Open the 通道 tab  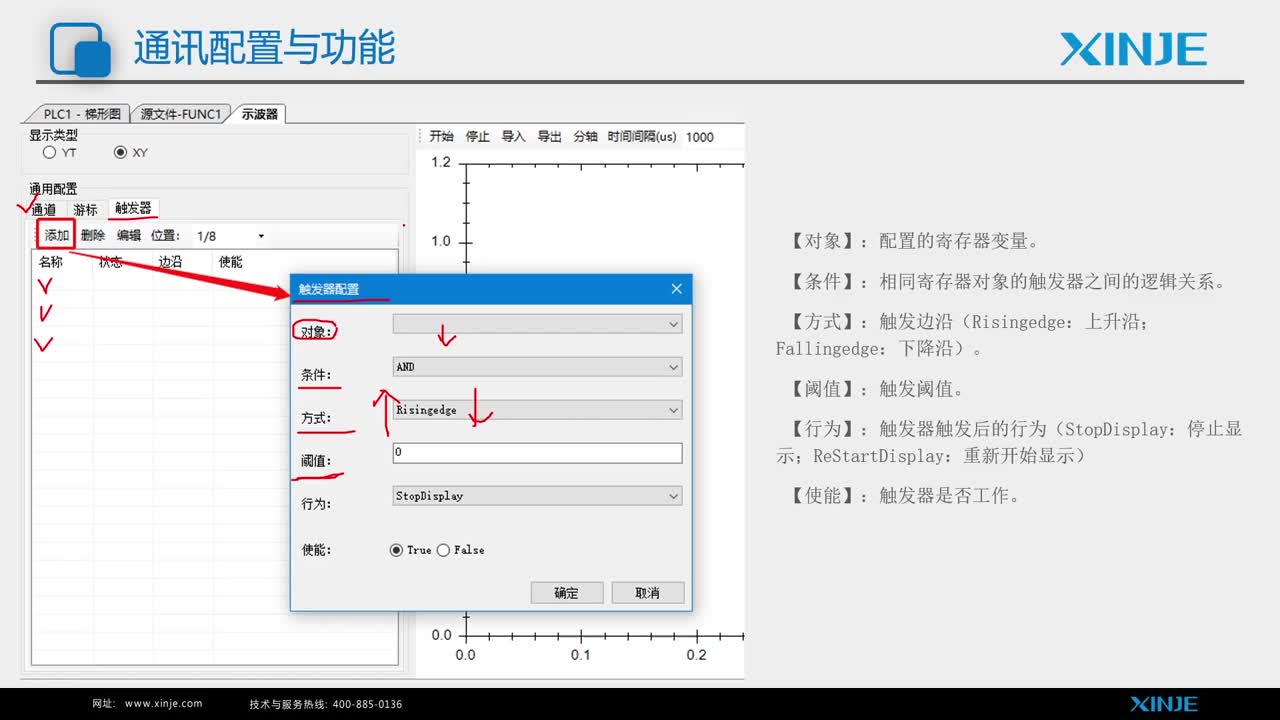pos(44,210)
